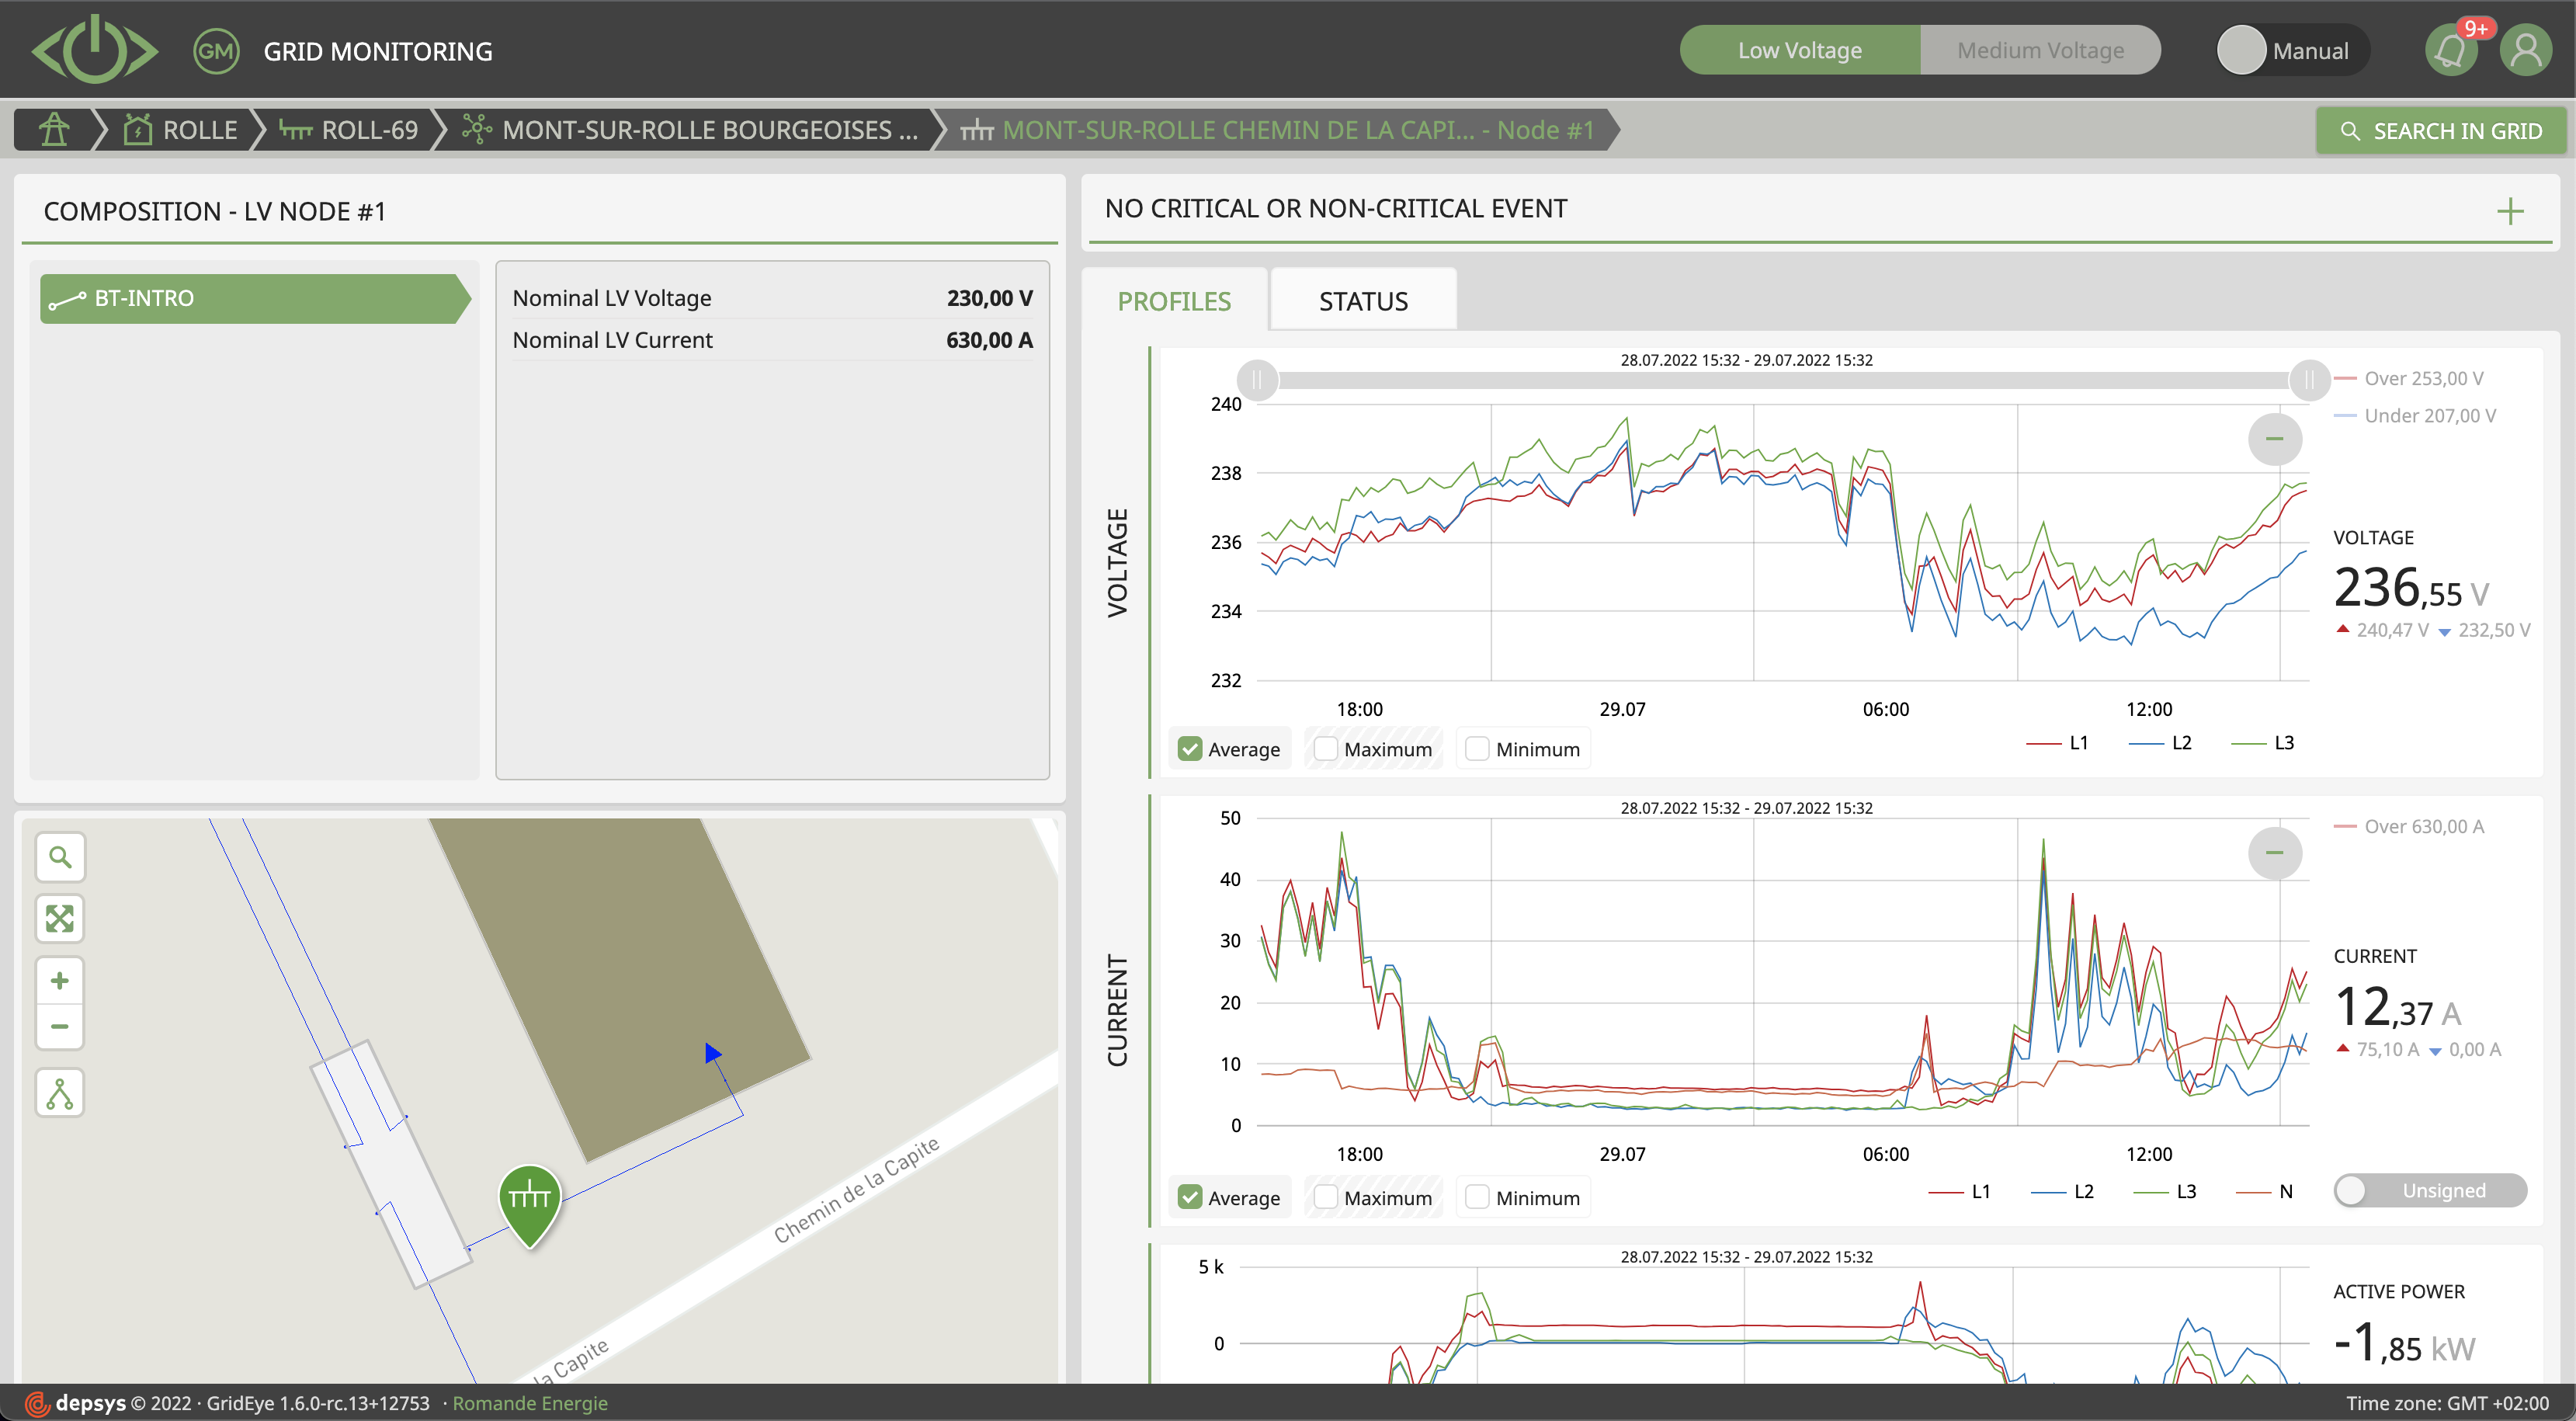
Task: Select the Medium Voltage view
Action: pyautogui.click(x=2040, y=49)
